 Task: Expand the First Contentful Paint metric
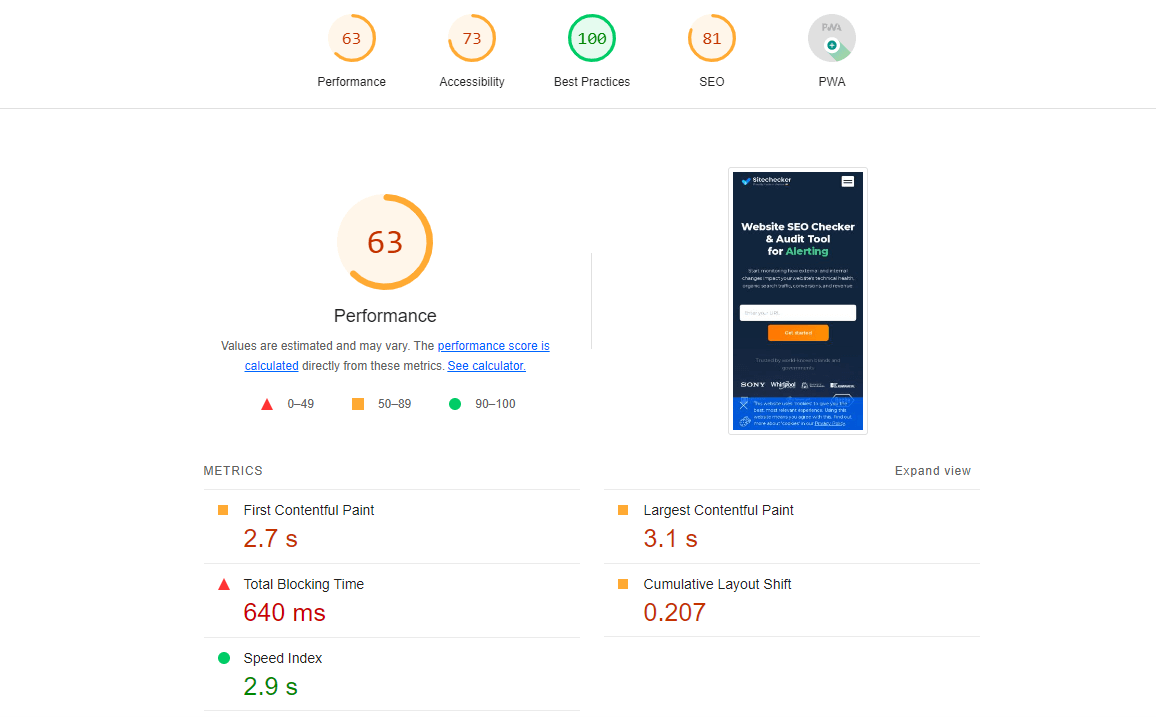392,527
